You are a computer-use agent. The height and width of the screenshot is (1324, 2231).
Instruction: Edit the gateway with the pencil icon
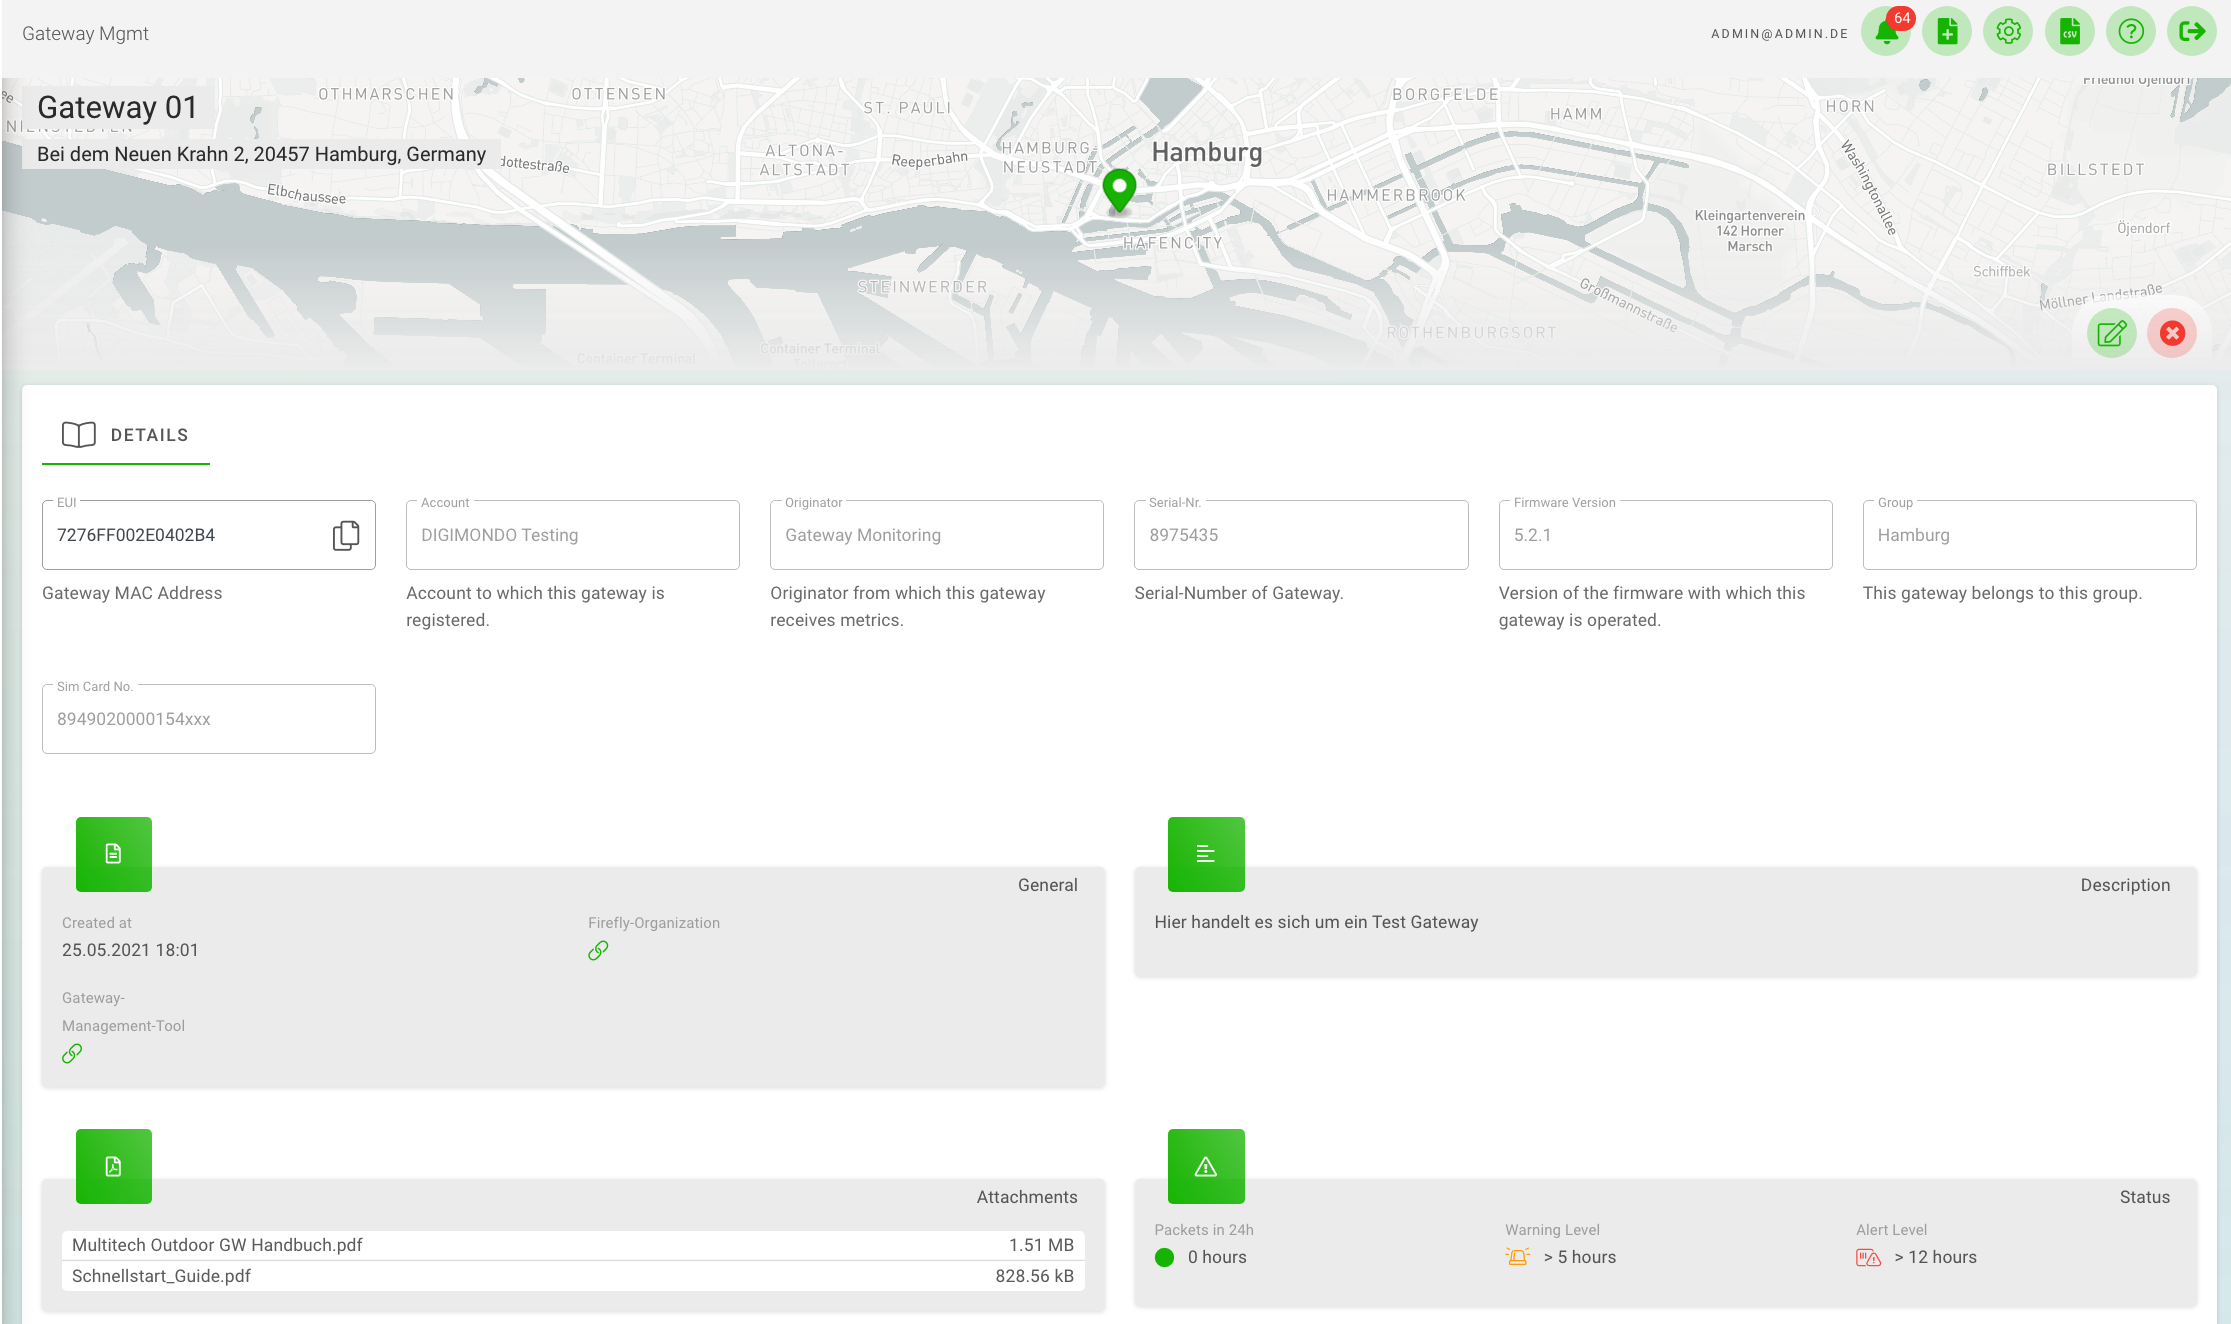click(2111, 333)
